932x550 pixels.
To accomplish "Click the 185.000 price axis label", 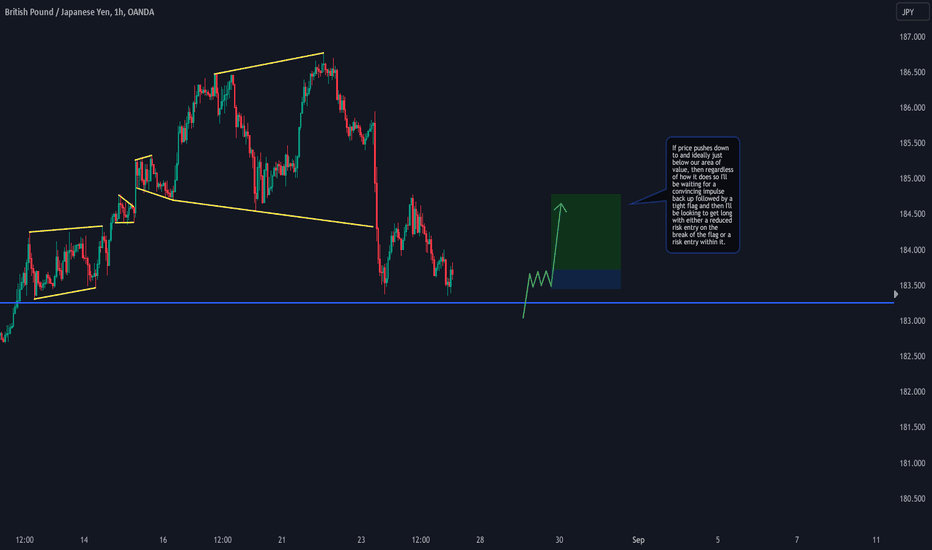I will tap(912, 178).
